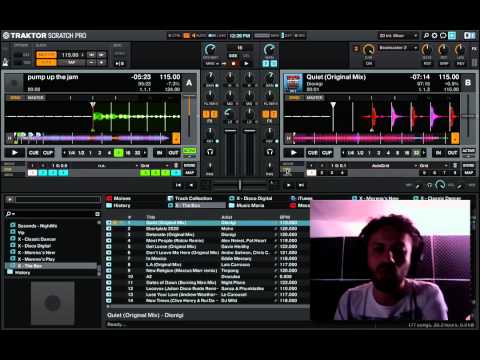Toggle the SYNC indicator on Deck A
Screen dimensions: 480x360
tap(16, 98)
